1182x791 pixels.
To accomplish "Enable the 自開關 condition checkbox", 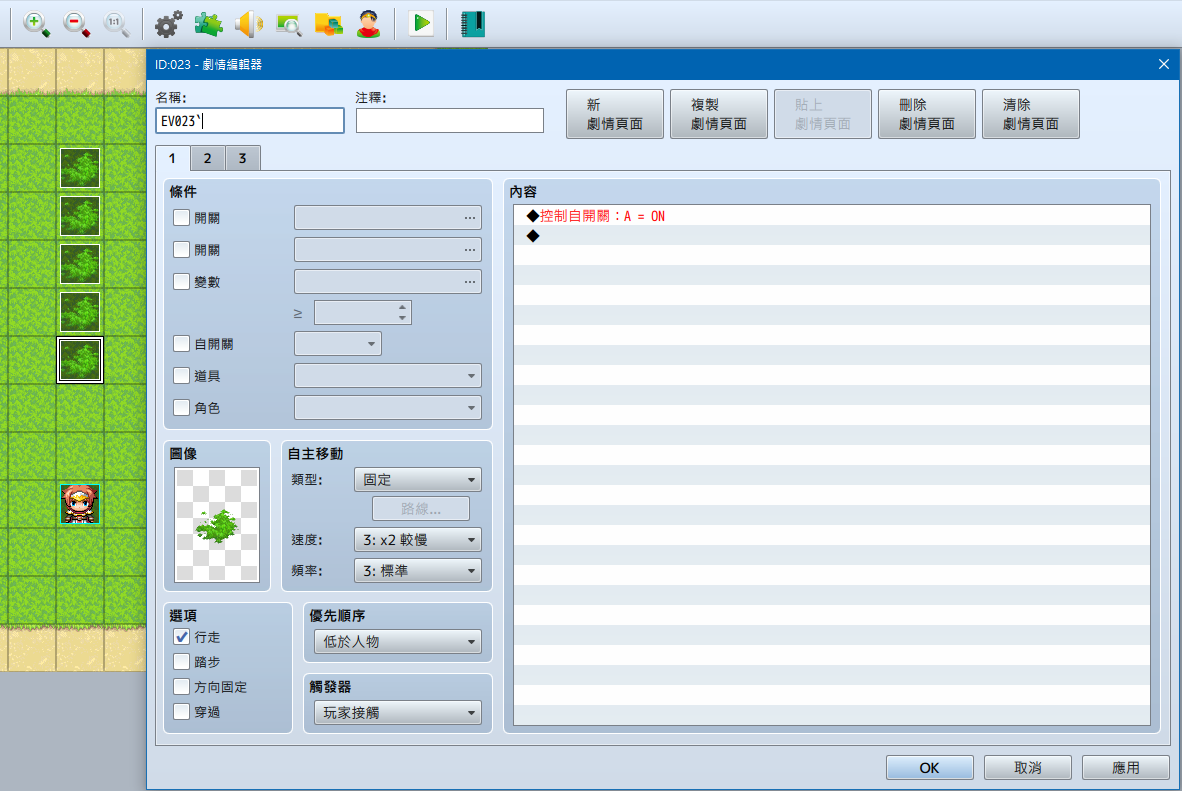I will point(182,344).
